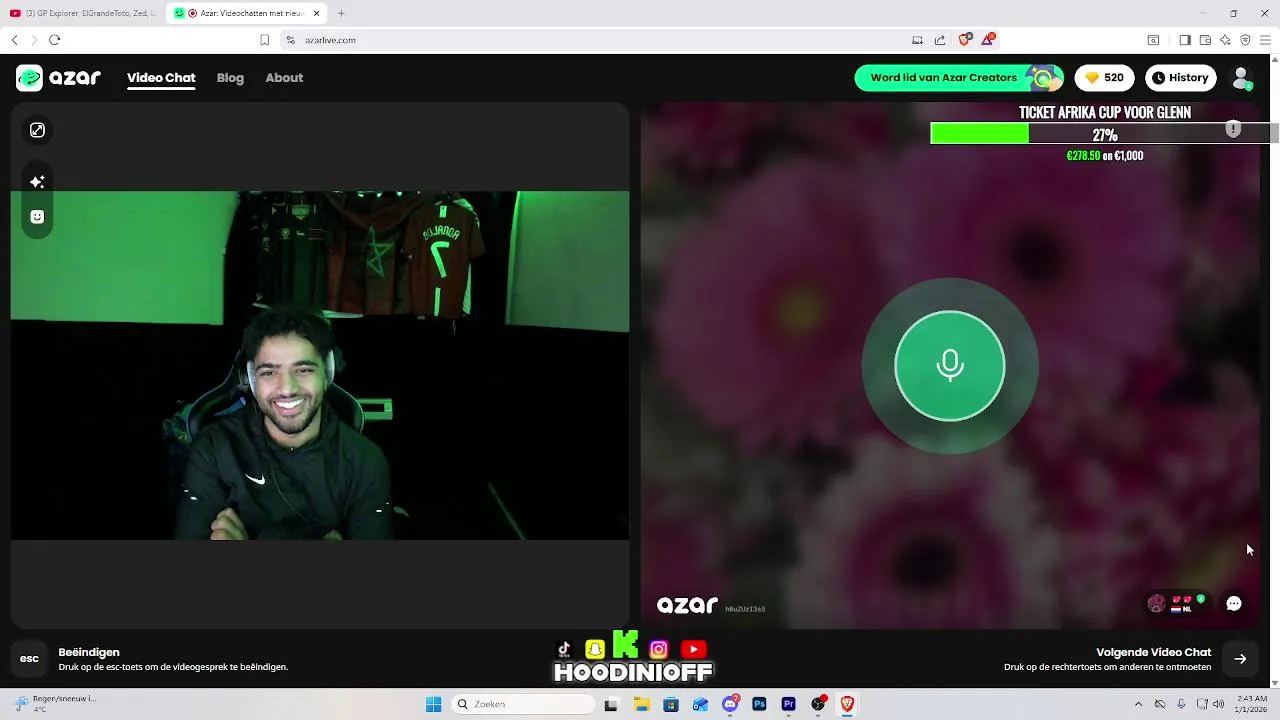1280x720 pixels.
Task: Open the smiley face filter tool
Action: coord(37,217)
